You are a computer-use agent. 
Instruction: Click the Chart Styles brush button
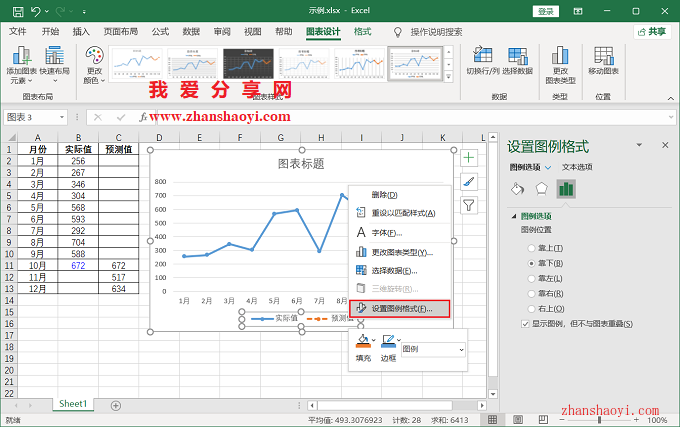tap(468, 182)
